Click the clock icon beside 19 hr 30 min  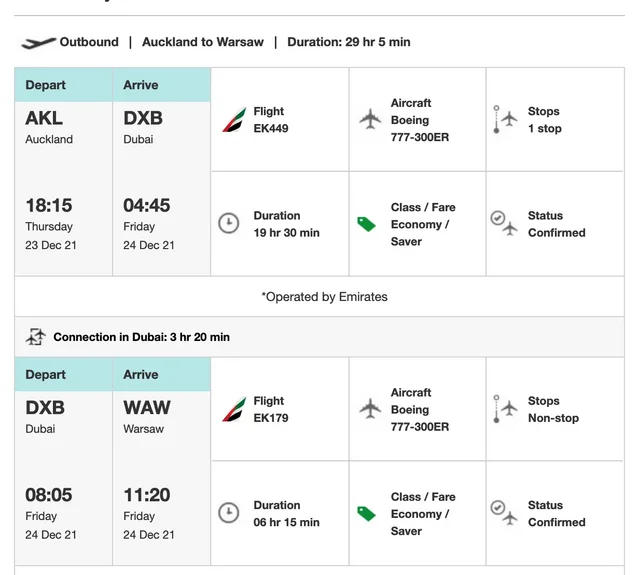click(229, 223)
